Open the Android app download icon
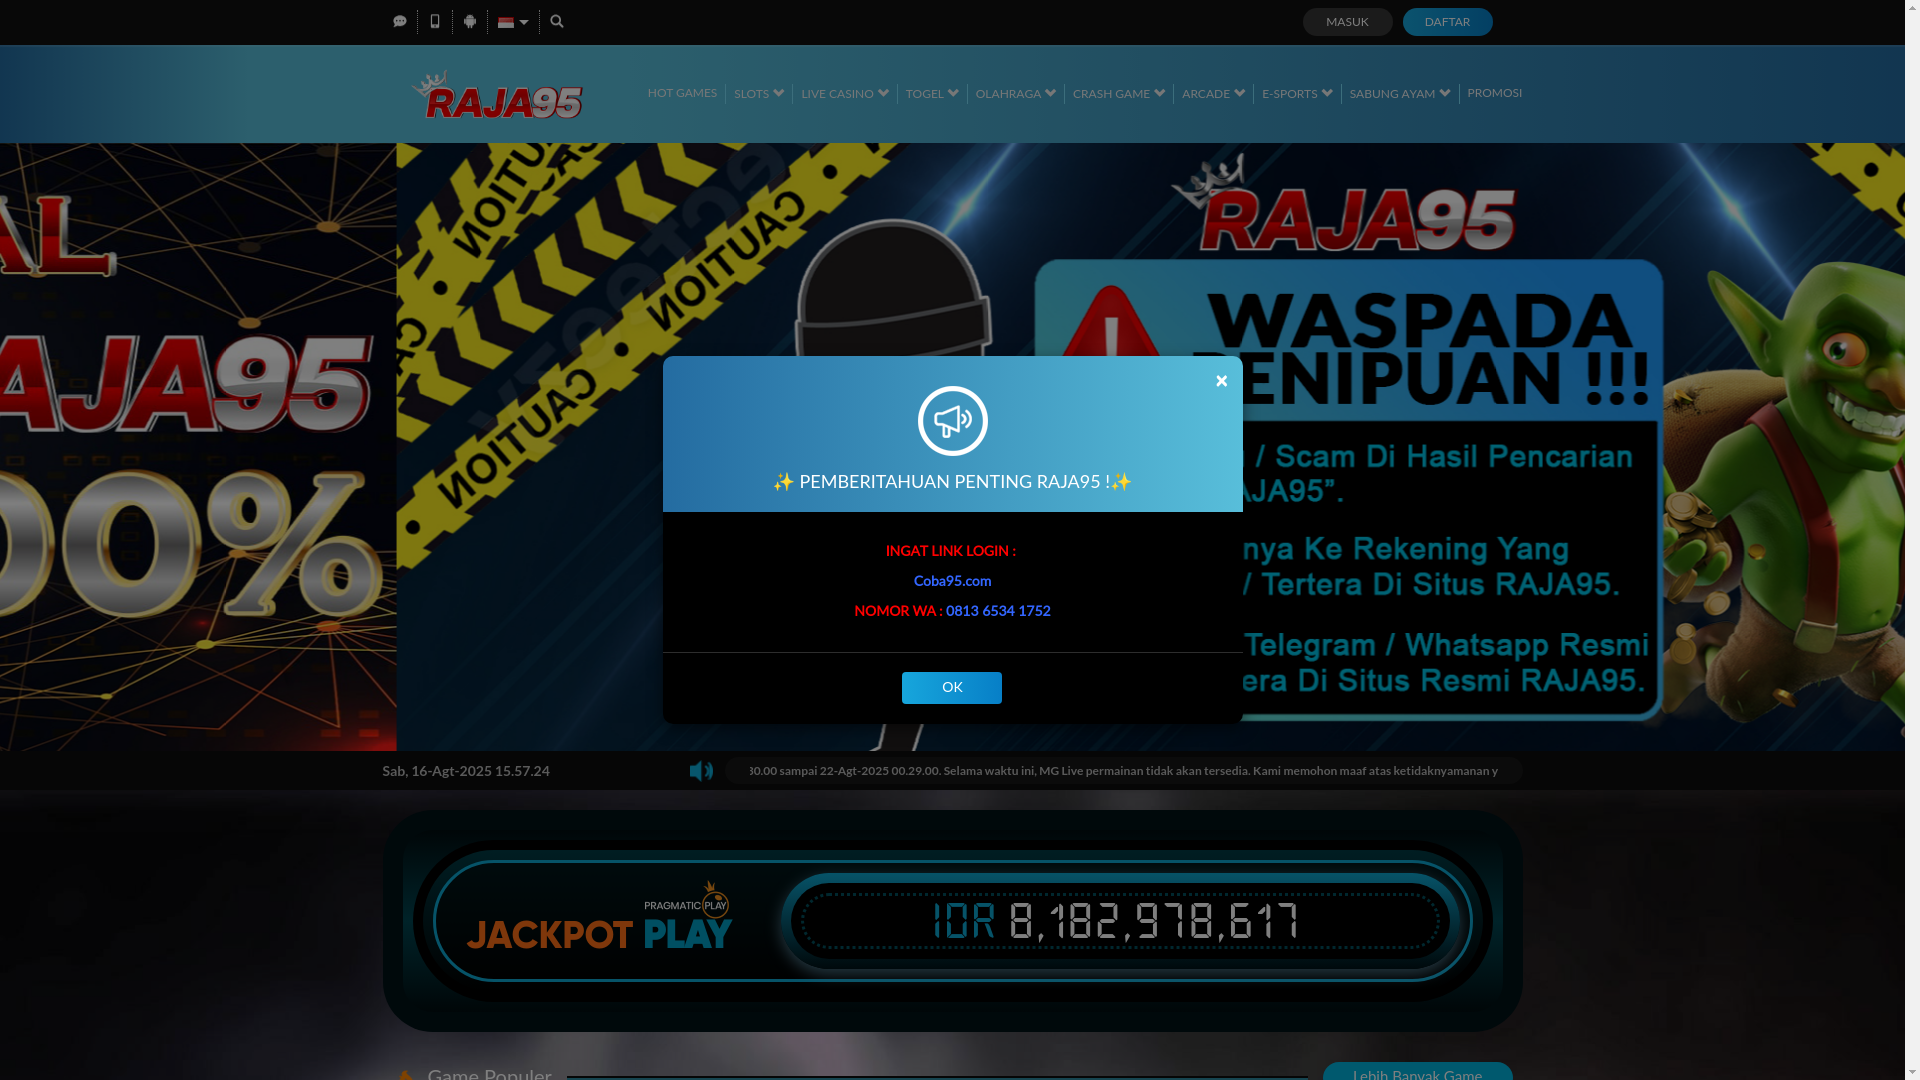Image resolution: width=1920 pixels, height=1080 pixels. tap(470, 21)
